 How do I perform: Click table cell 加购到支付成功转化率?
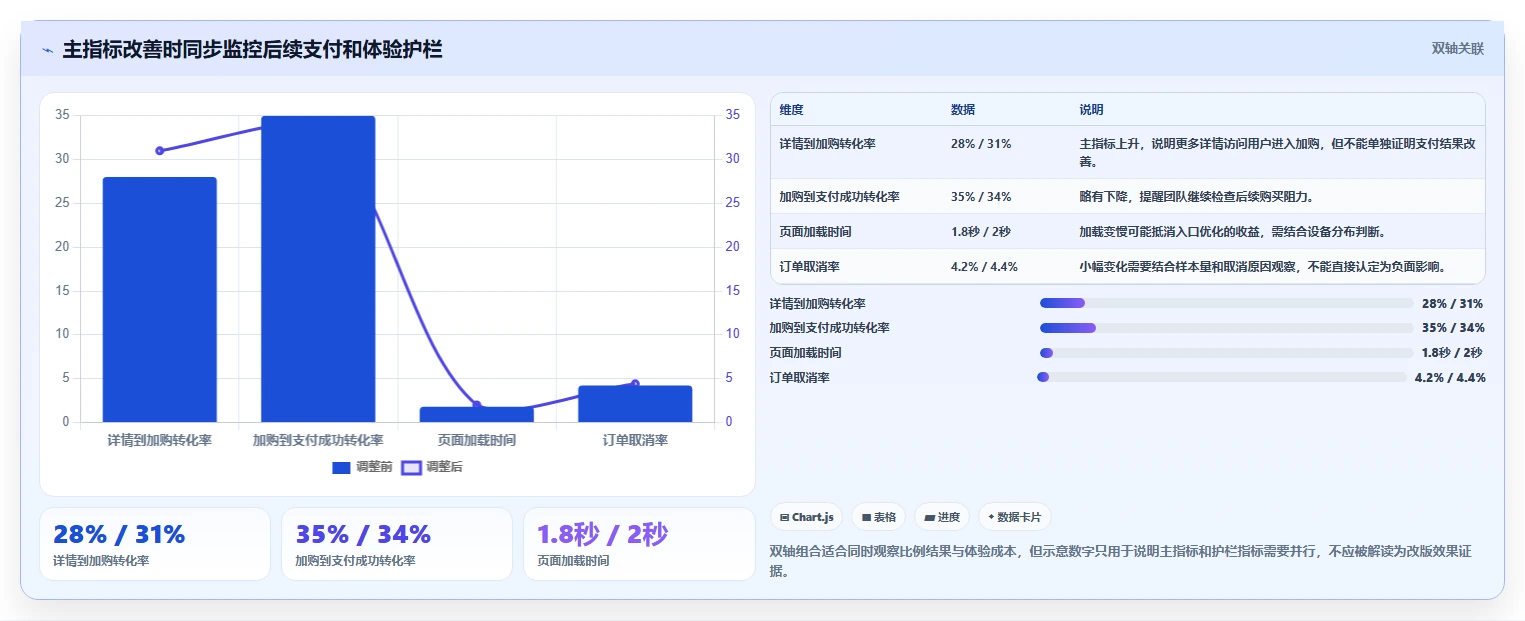point(839,197)
